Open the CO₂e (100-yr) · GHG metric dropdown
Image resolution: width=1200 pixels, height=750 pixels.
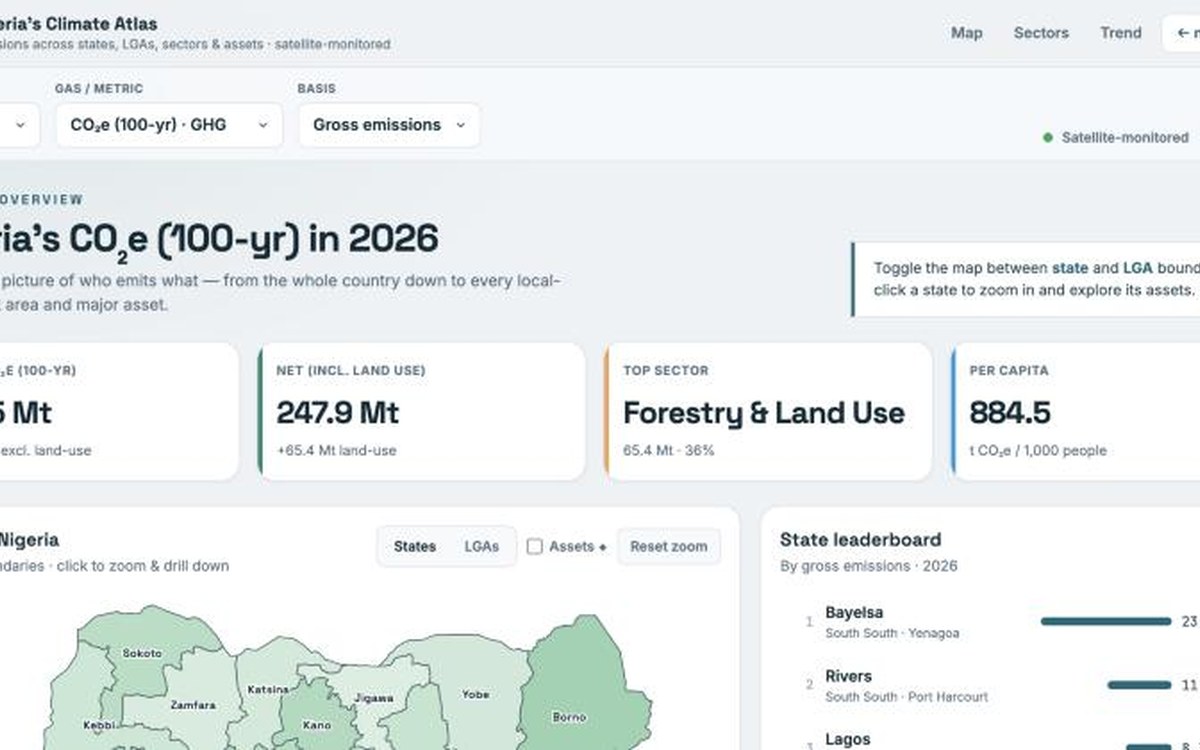pyautogui.click(x=169, y=125)
